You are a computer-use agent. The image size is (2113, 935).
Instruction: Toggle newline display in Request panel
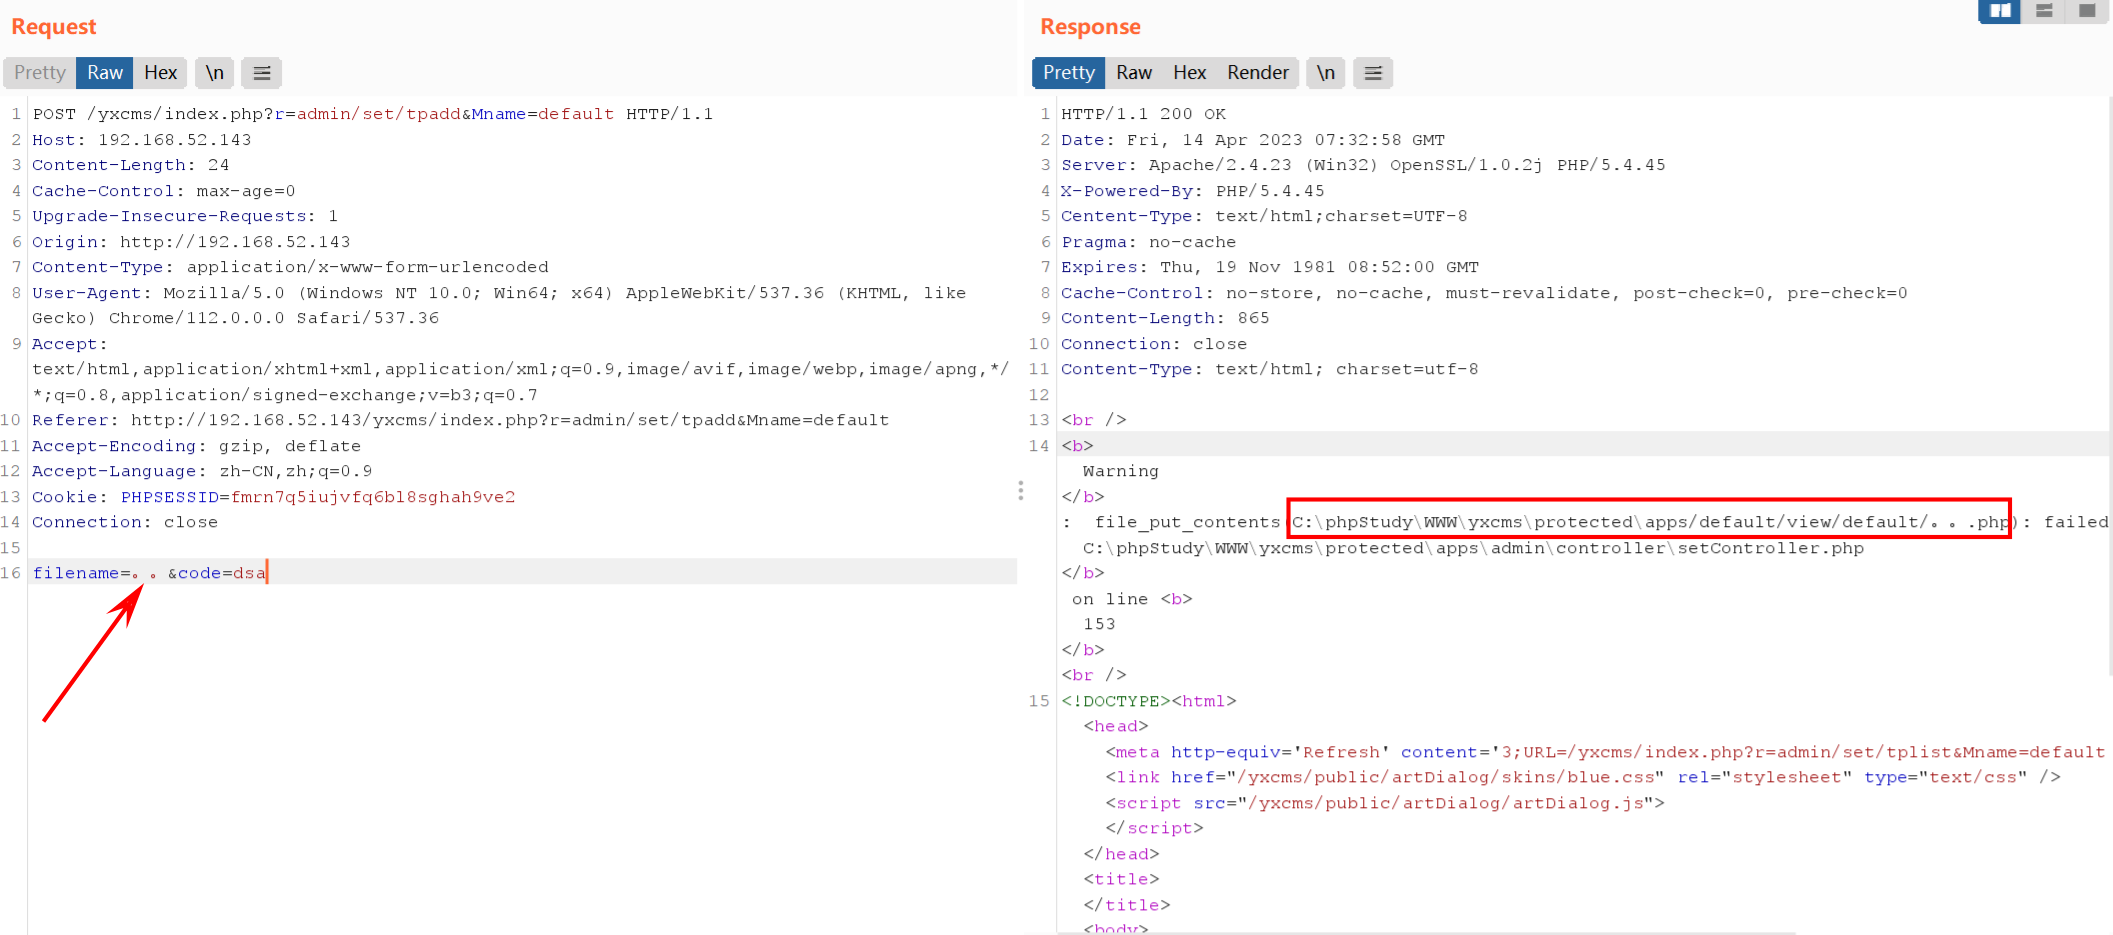(x=215, y=73)
